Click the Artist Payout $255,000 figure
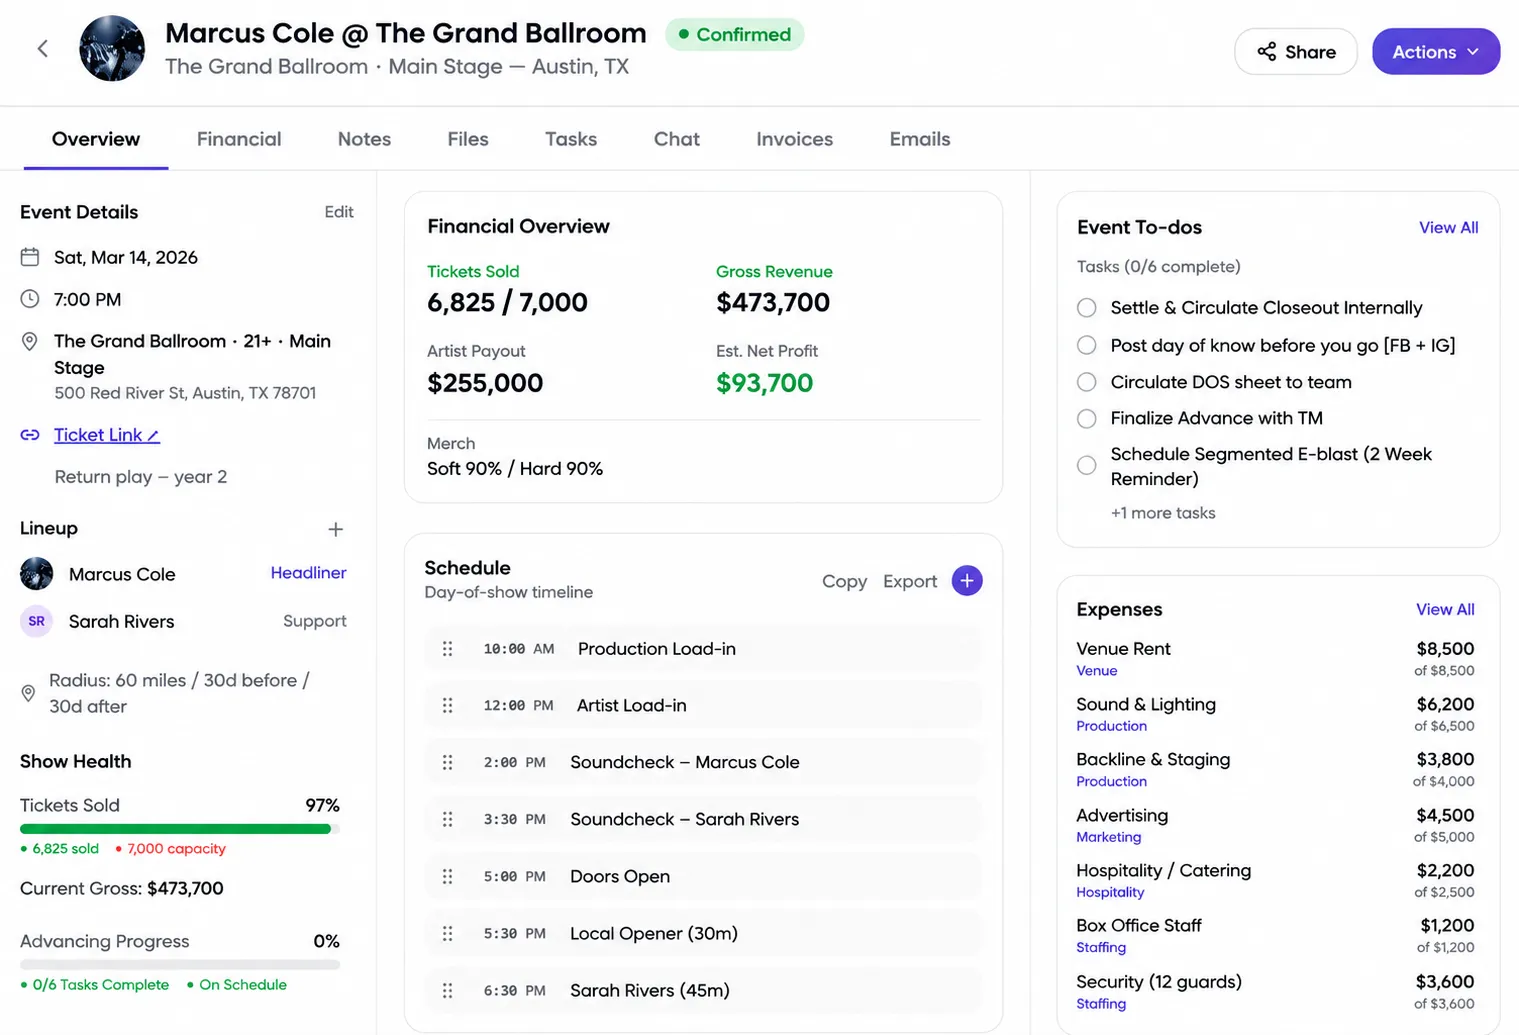Image resolution: width=1519 pixels, height=1035 pixels. point(485,383)
